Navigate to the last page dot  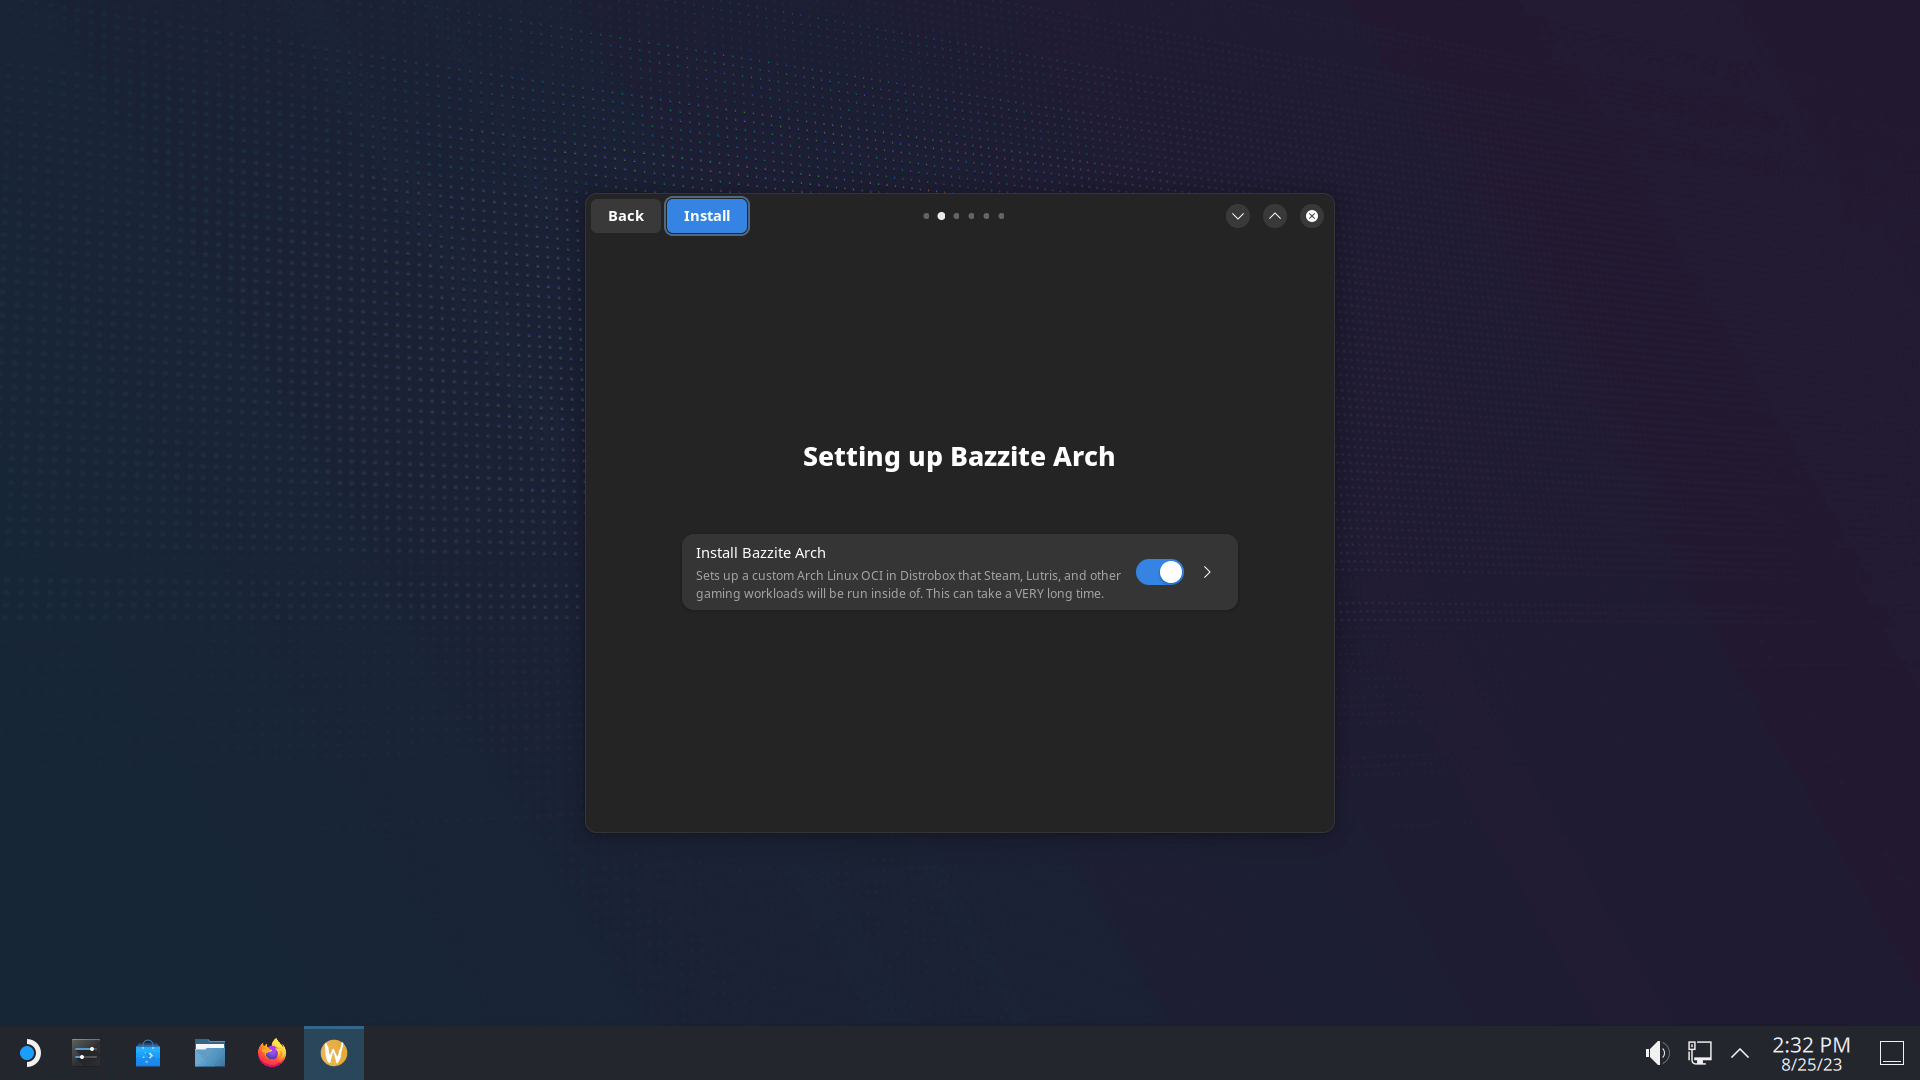click(1001, 215)
